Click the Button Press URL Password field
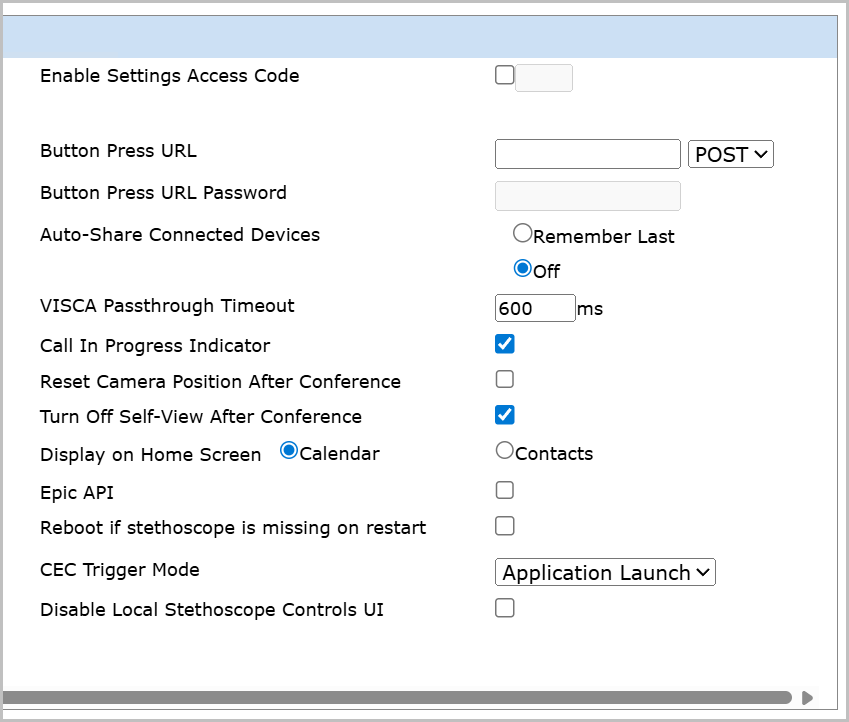This screenshot has height=722, width=849. 587,196
